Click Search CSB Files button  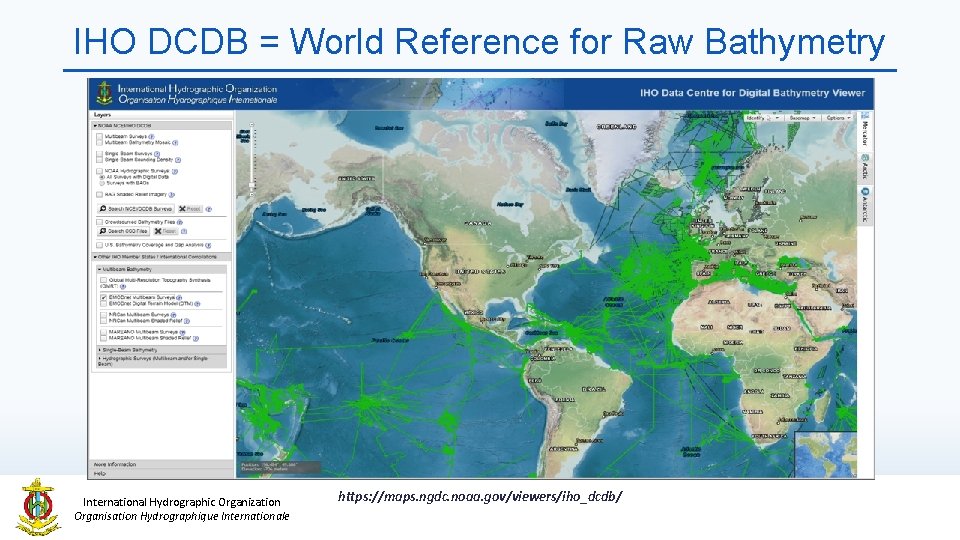coord(124,231)
